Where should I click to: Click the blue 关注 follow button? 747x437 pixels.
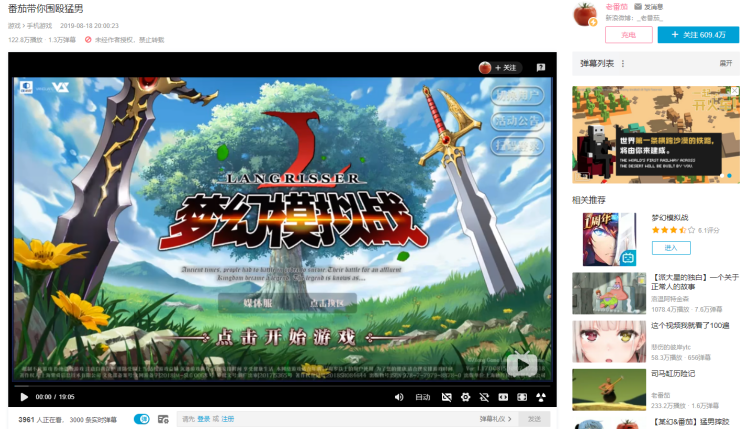[x=698, y=34]
